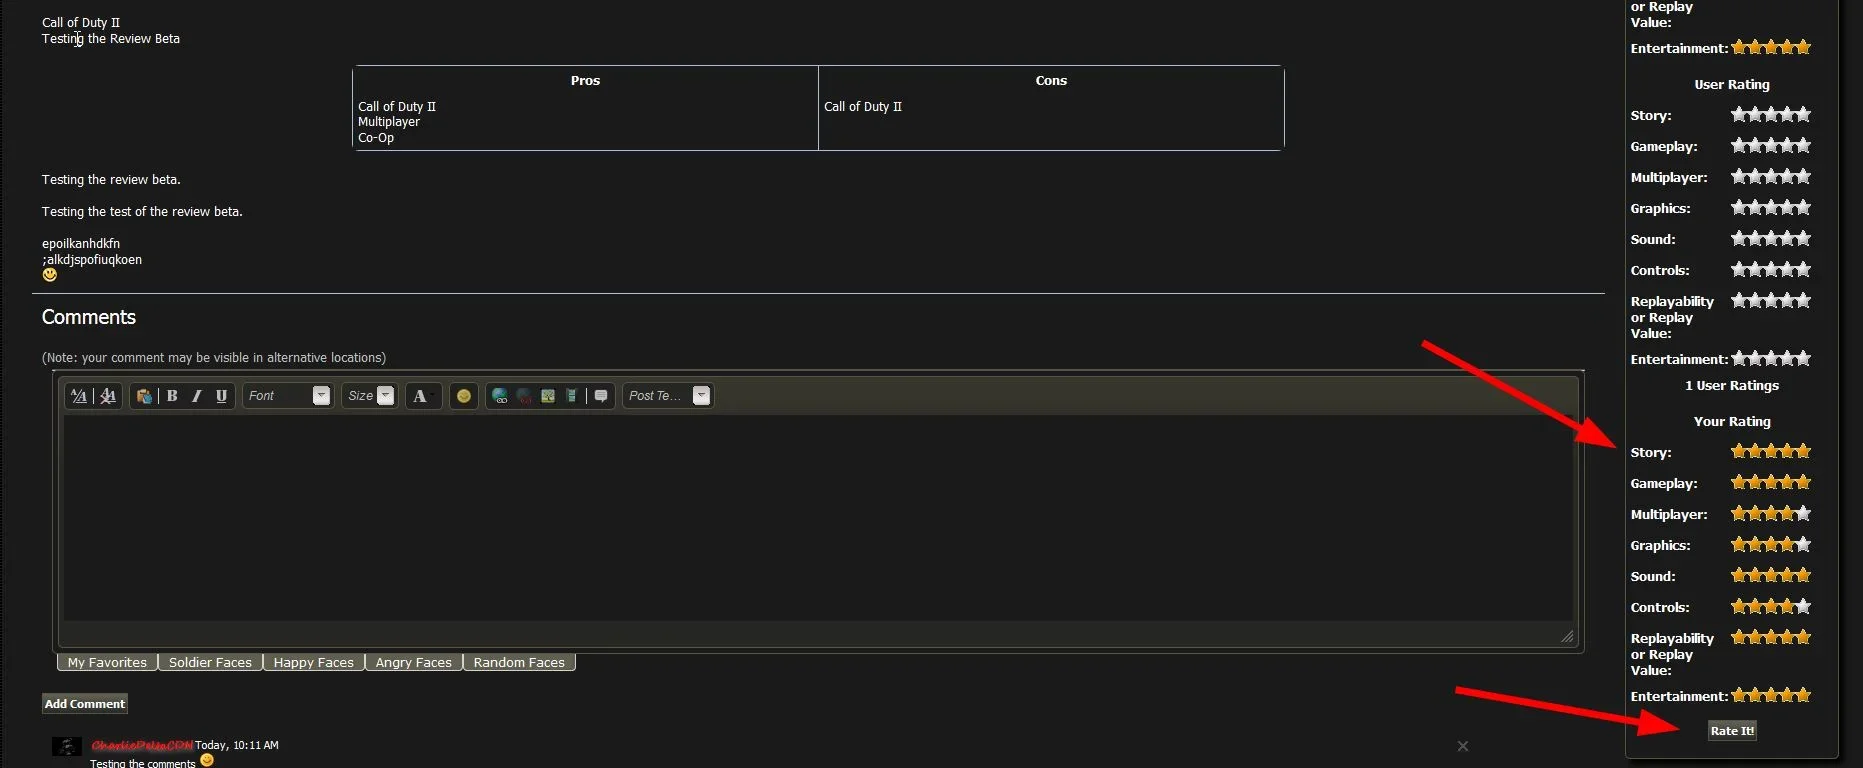Open the Size dropdown
The image size is (1863, 768).
click(x=369, y=396)
